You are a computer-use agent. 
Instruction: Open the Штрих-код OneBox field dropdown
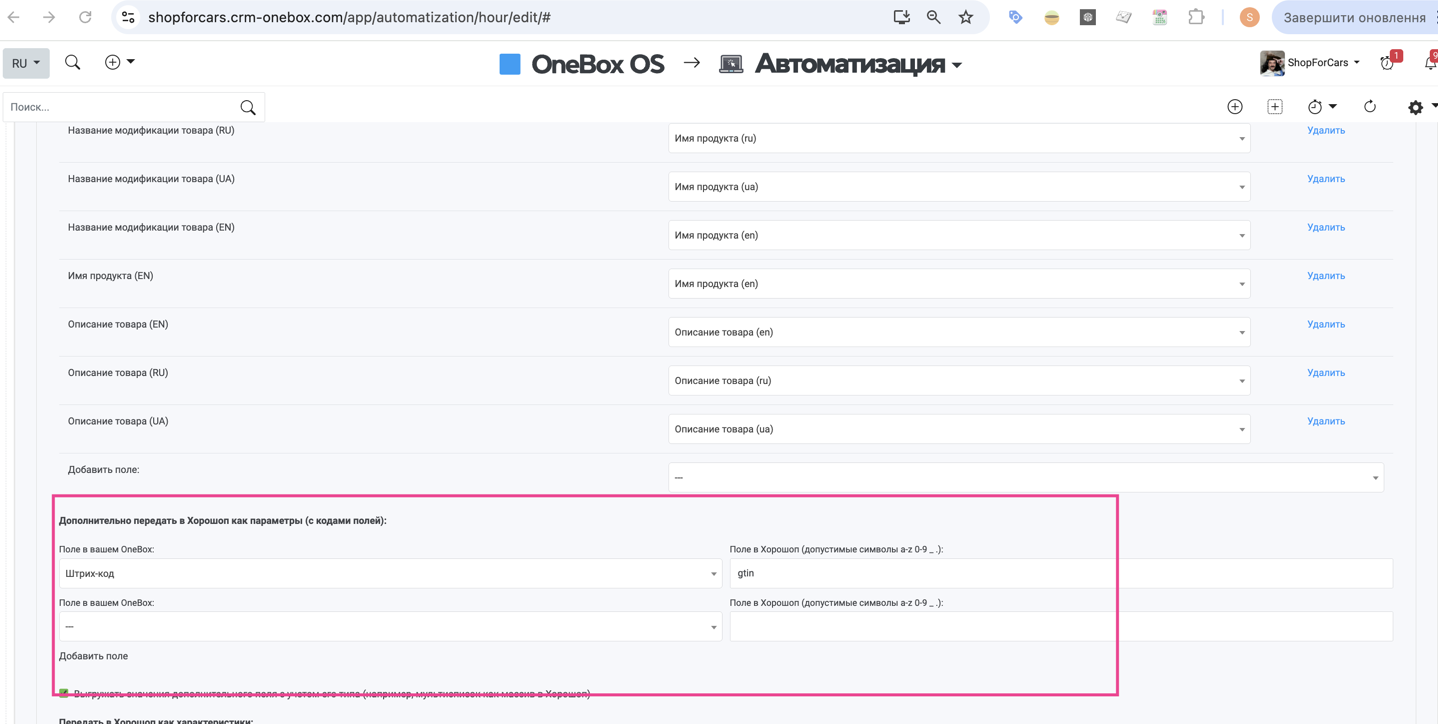(390, 574)
